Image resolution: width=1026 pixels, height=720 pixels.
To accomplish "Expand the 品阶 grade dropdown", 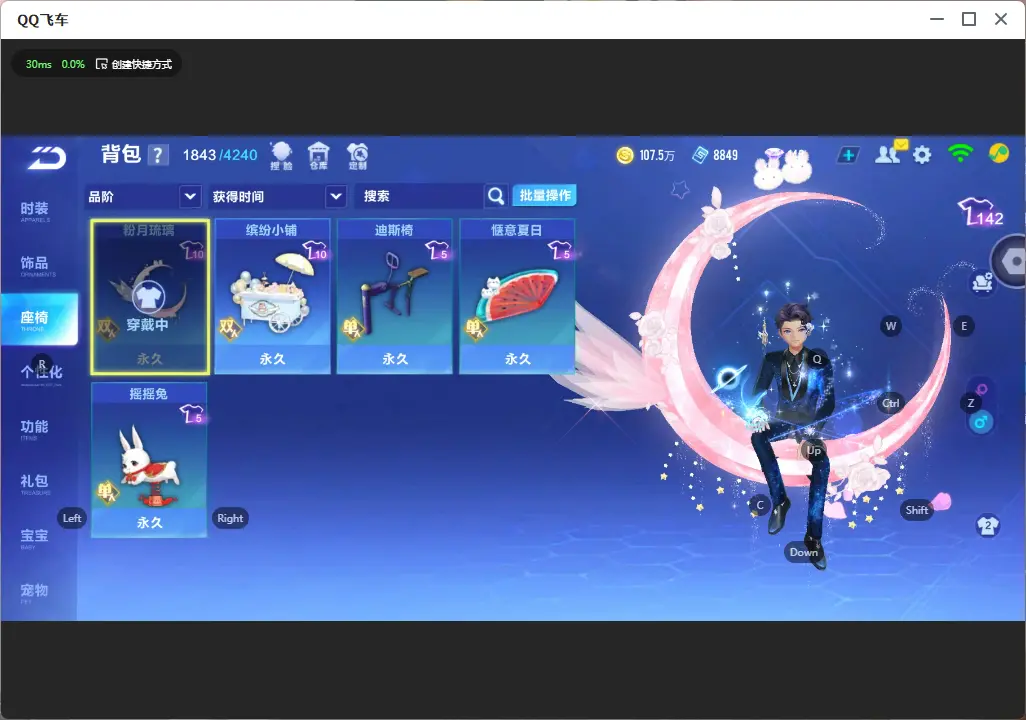I will pos(143,196).
